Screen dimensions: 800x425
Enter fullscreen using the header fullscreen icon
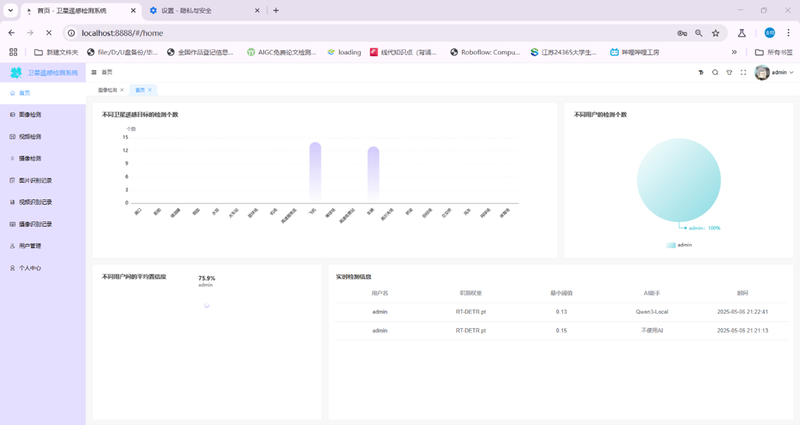click(743, 73)
